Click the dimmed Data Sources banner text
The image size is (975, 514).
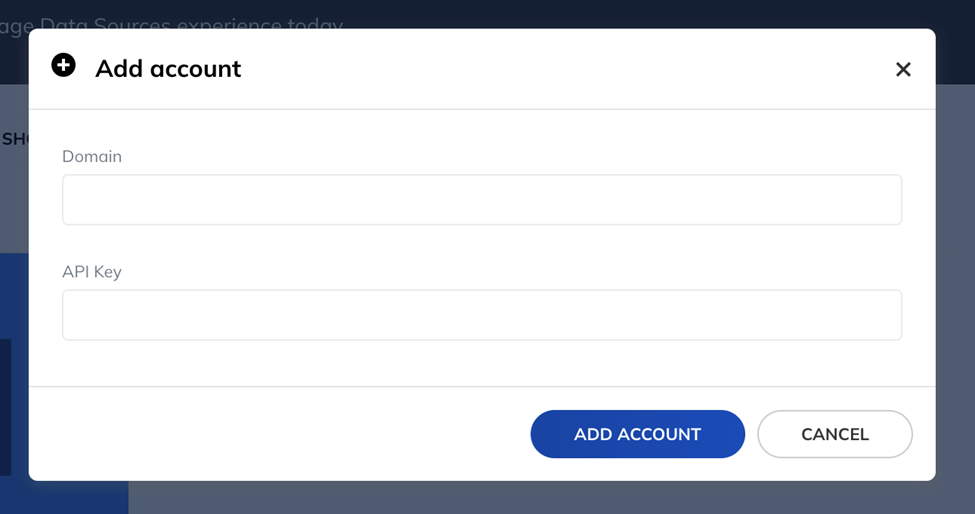[171, 23]
